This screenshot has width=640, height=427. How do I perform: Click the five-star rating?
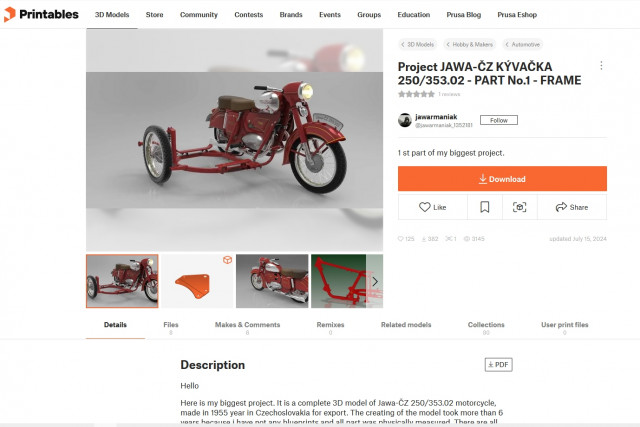click(416, 94)
